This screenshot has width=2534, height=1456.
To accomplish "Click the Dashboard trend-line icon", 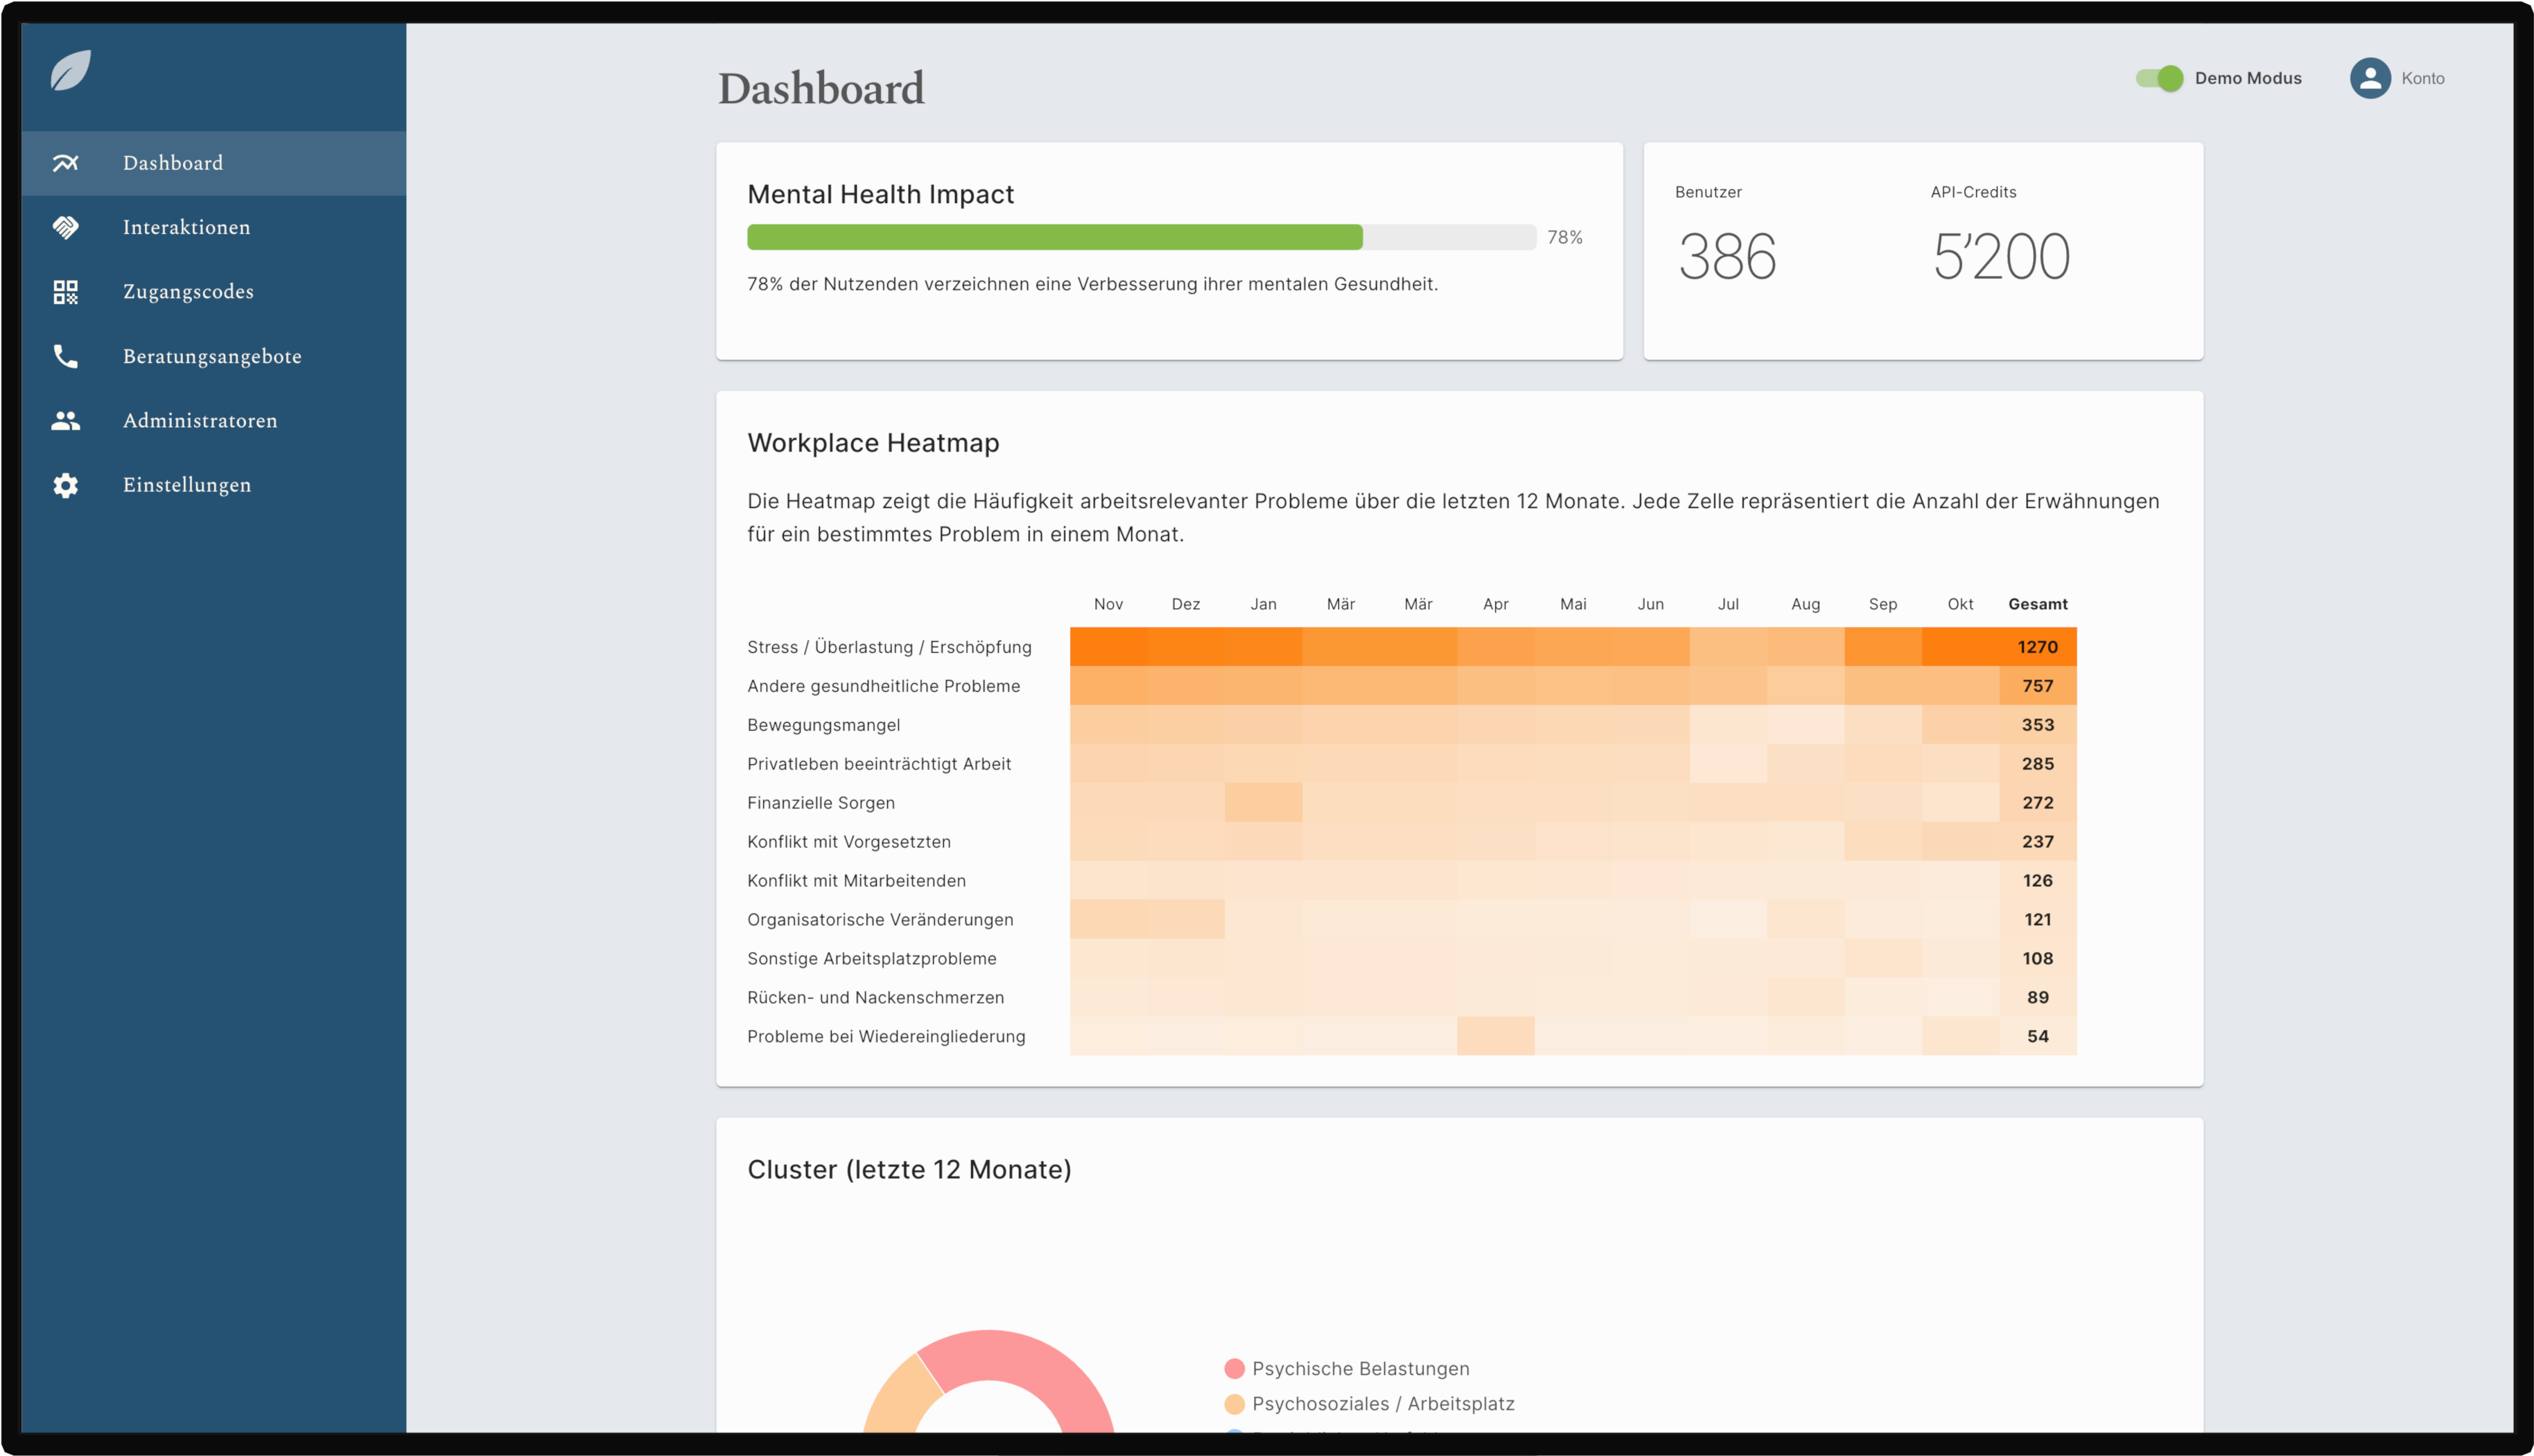I will 66,163.
